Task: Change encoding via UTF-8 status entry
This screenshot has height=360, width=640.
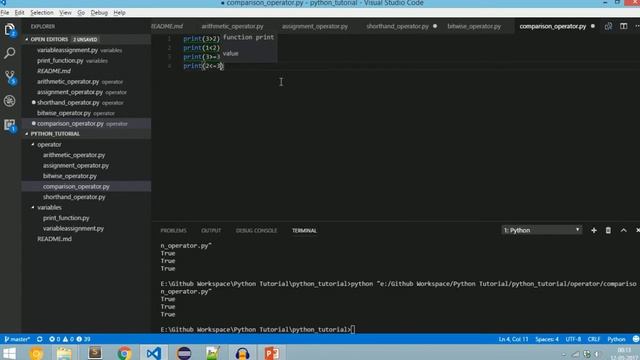Action: [x=573, y=339]
